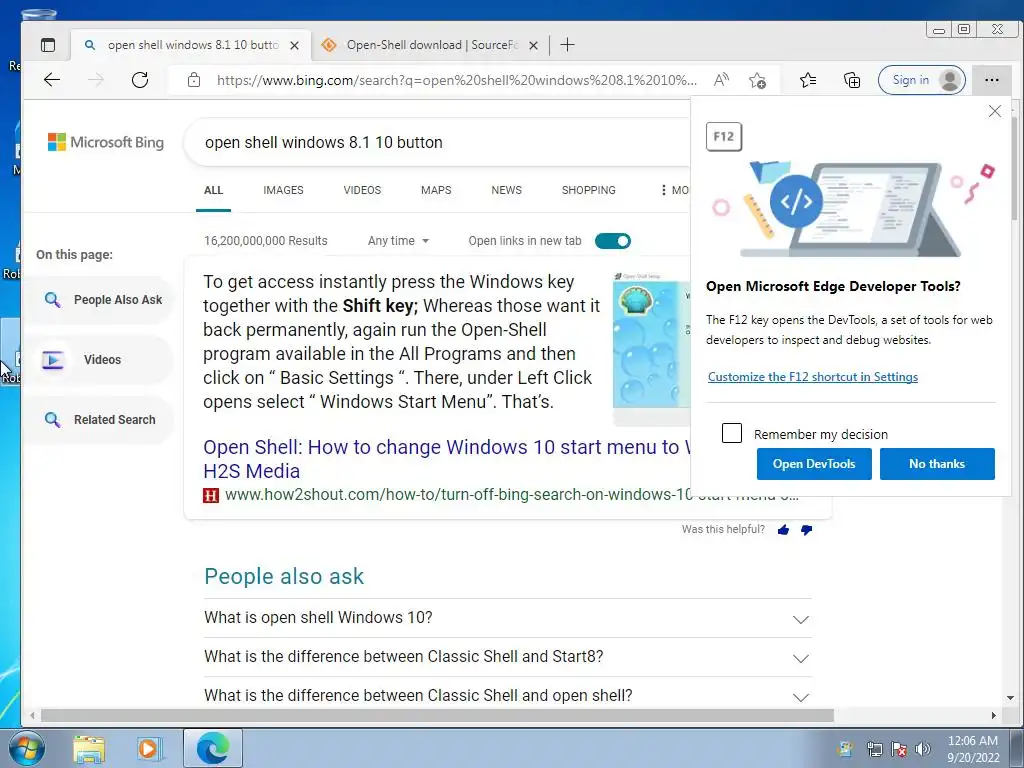This screenshot has height=768, width=1024.
Task: Jump to People Also Ask section
Action: point(99,300)
